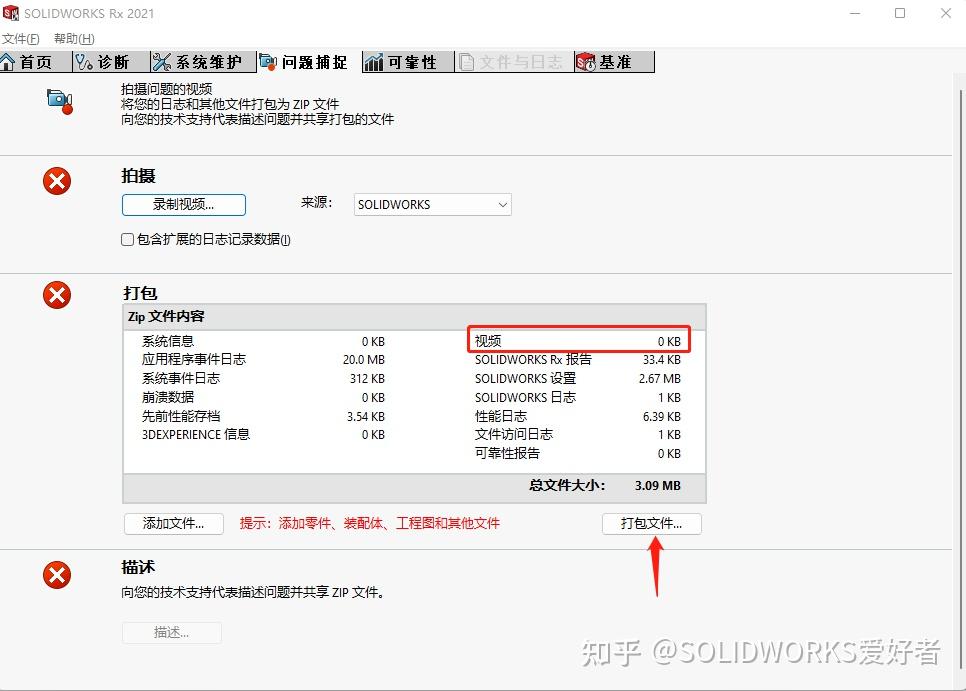Switch to the 首页 tab
The height and width of the screenshot is (691, 966).
point(36,62)
